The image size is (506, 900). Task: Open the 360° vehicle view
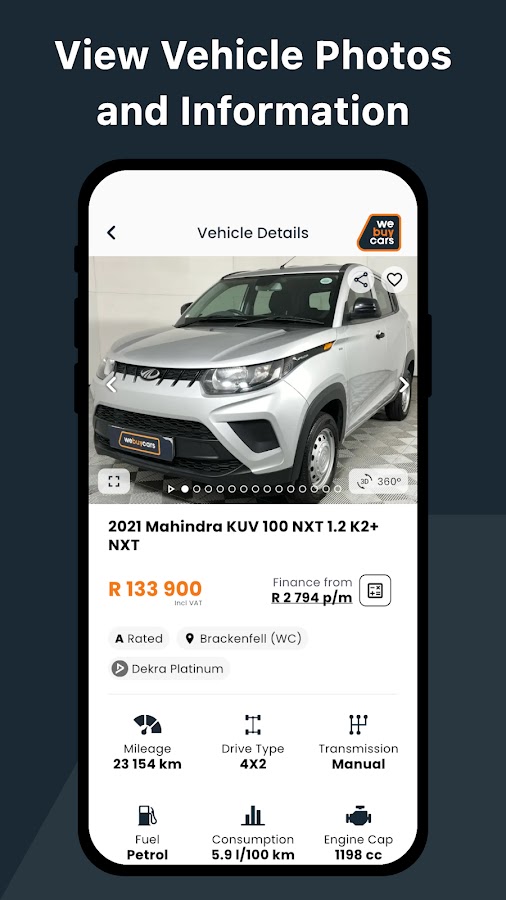[379, 481]
